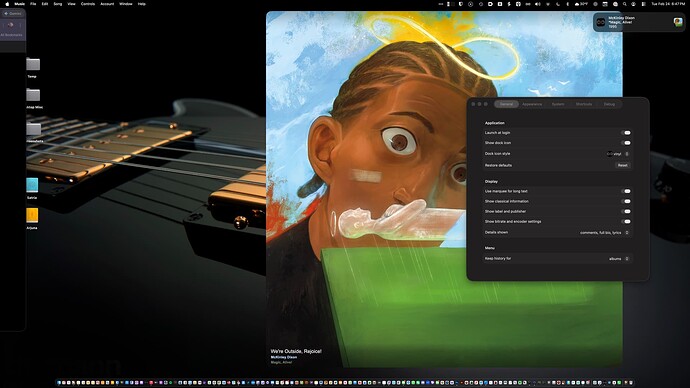This screenshot has height=388, width=690.
Task: Click the Keep history for label
Action: pos(498,259)
